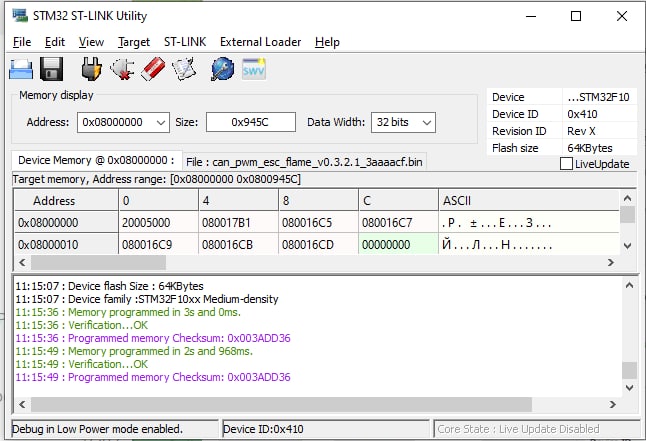646x441 pixels.
Task: Select memory cell 20005000
Action: coord(158,223)
